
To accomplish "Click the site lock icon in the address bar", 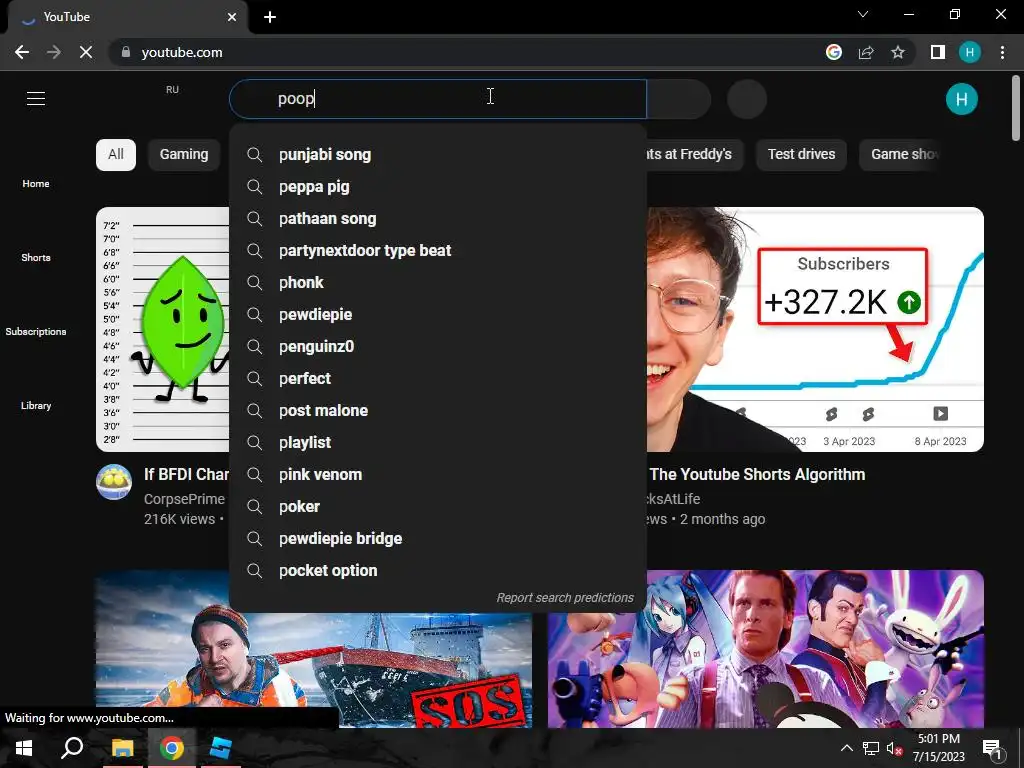I will (x=126, y=52).
